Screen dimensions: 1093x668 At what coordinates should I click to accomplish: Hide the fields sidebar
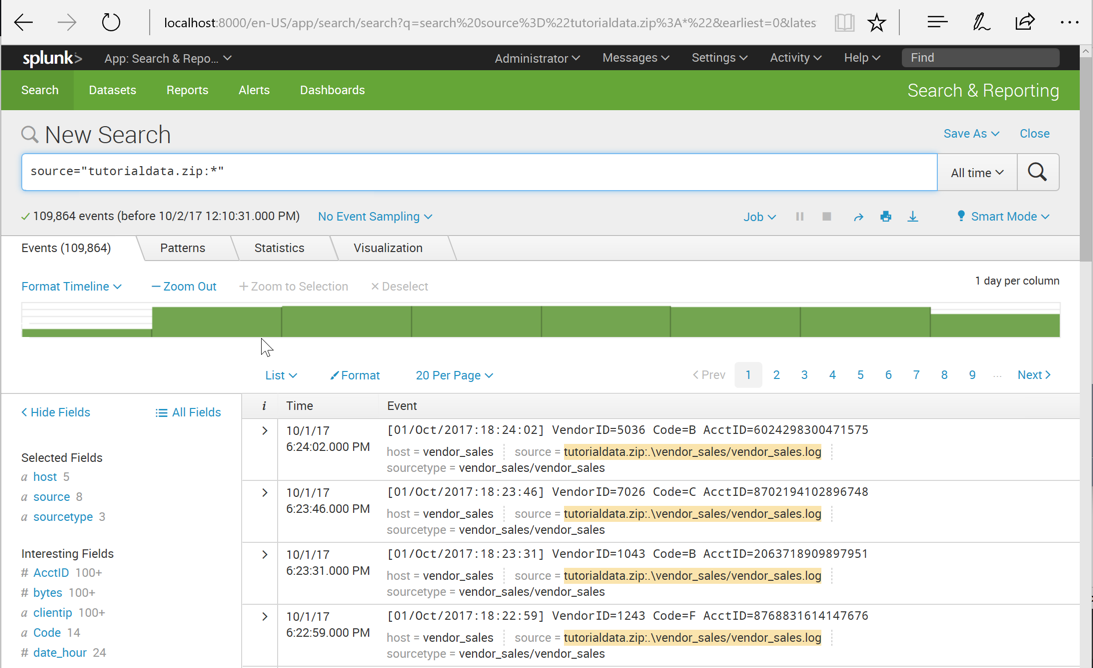tap(56, 412)
